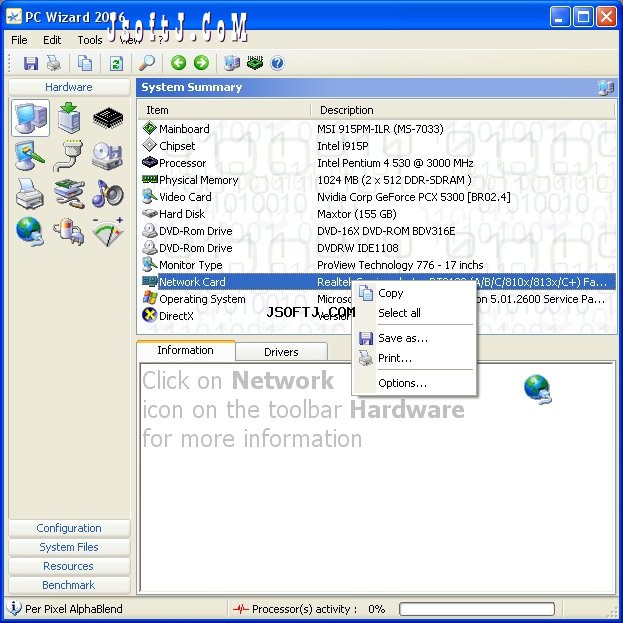The width and height of the screenshot is (623, 623).
Task: Select the DirectX row
Action: 377,316
